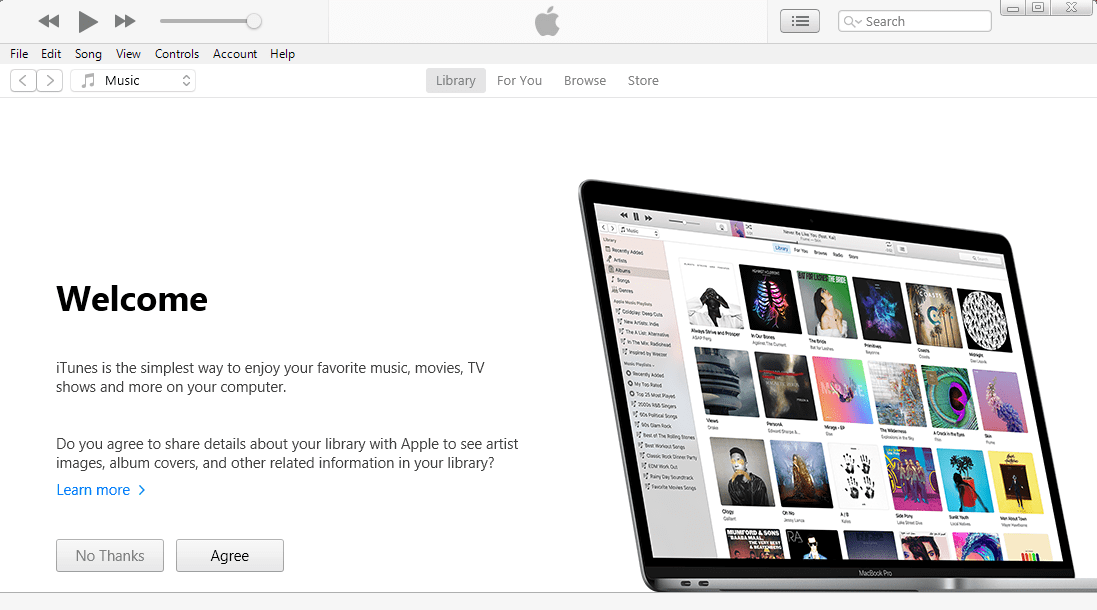Click the music note icon beside Music selector

tap(87, 80)
